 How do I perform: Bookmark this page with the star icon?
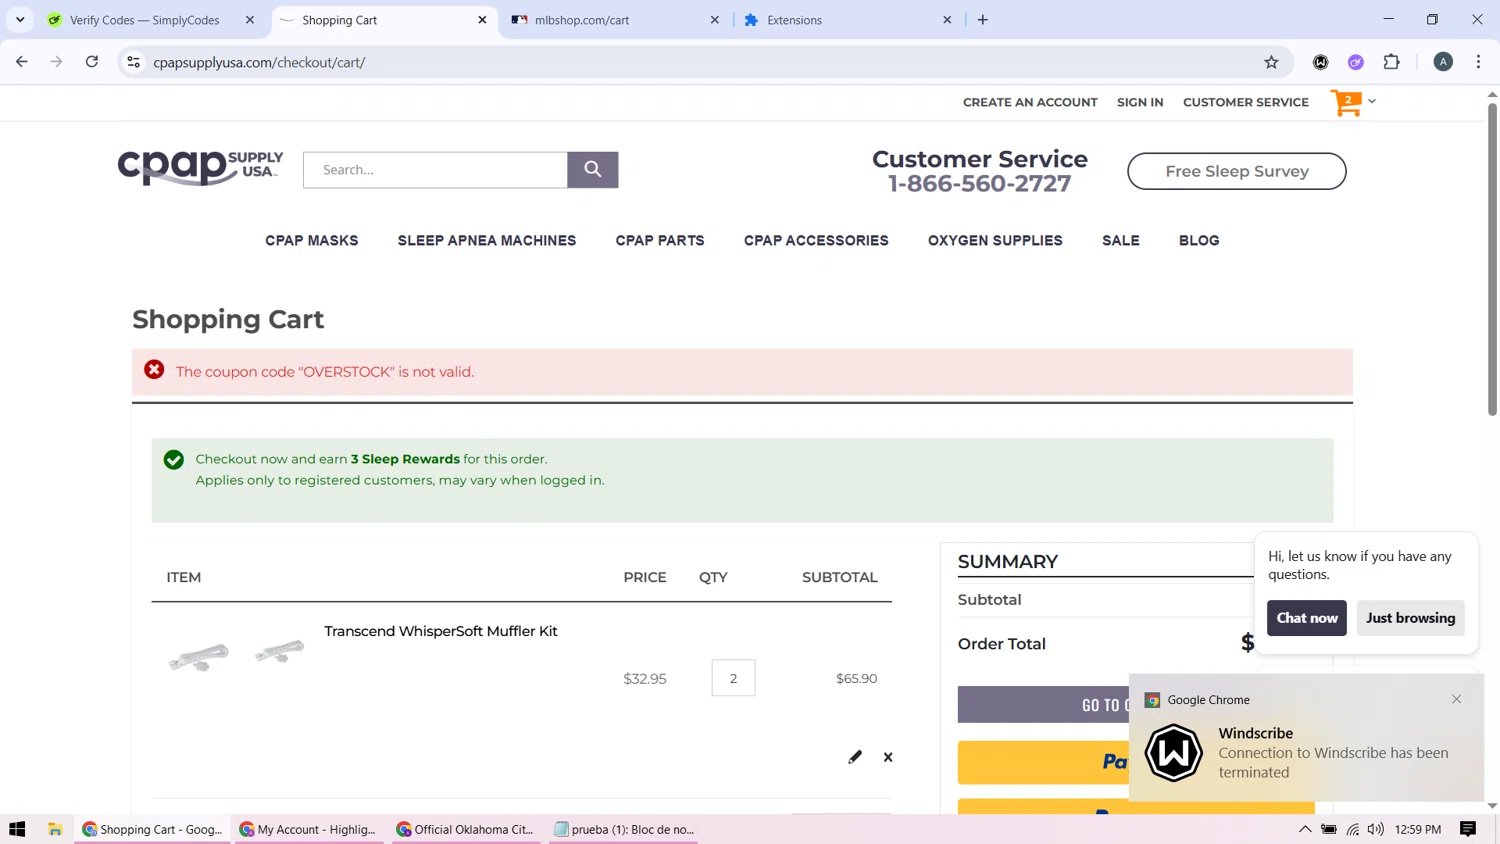click(1271, 62)
